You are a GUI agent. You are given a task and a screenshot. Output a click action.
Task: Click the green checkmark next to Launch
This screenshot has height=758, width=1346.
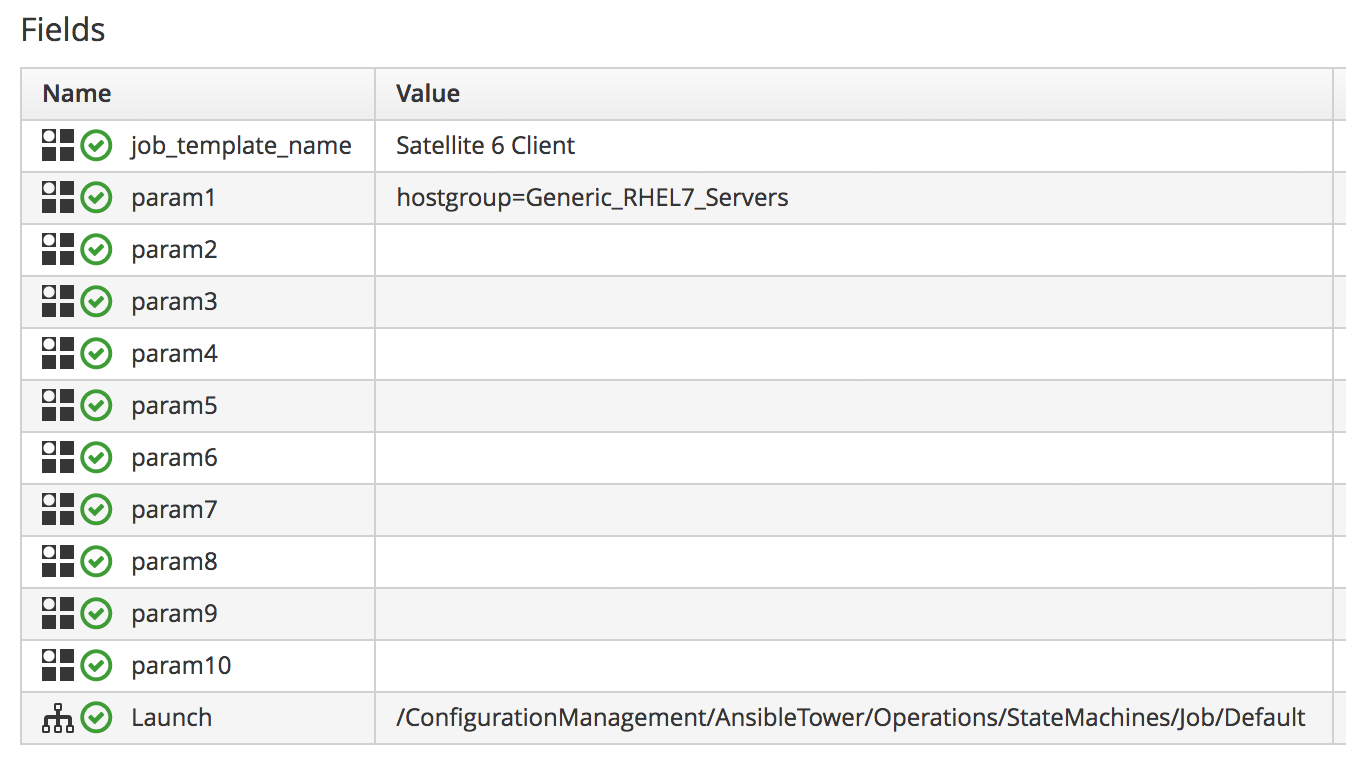(96, 718)
